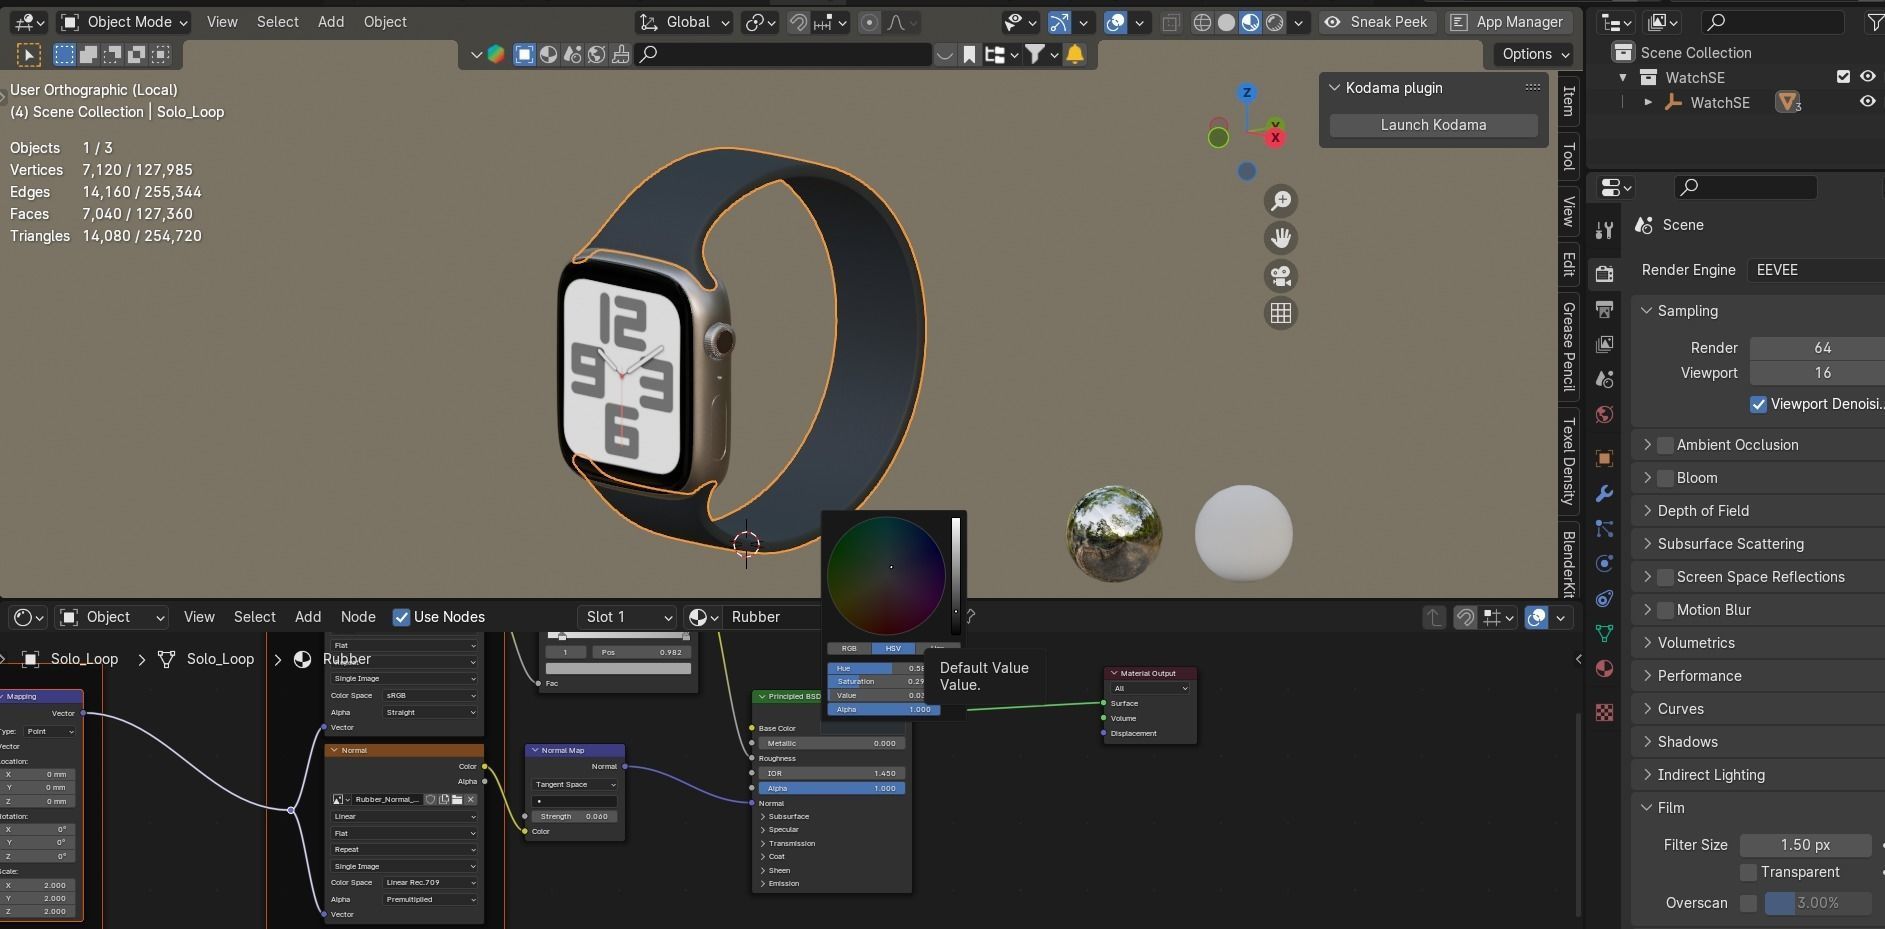Enable Bloom checkbox
This screenshot has width=1885, height=929.
(x=1665, y=478)
